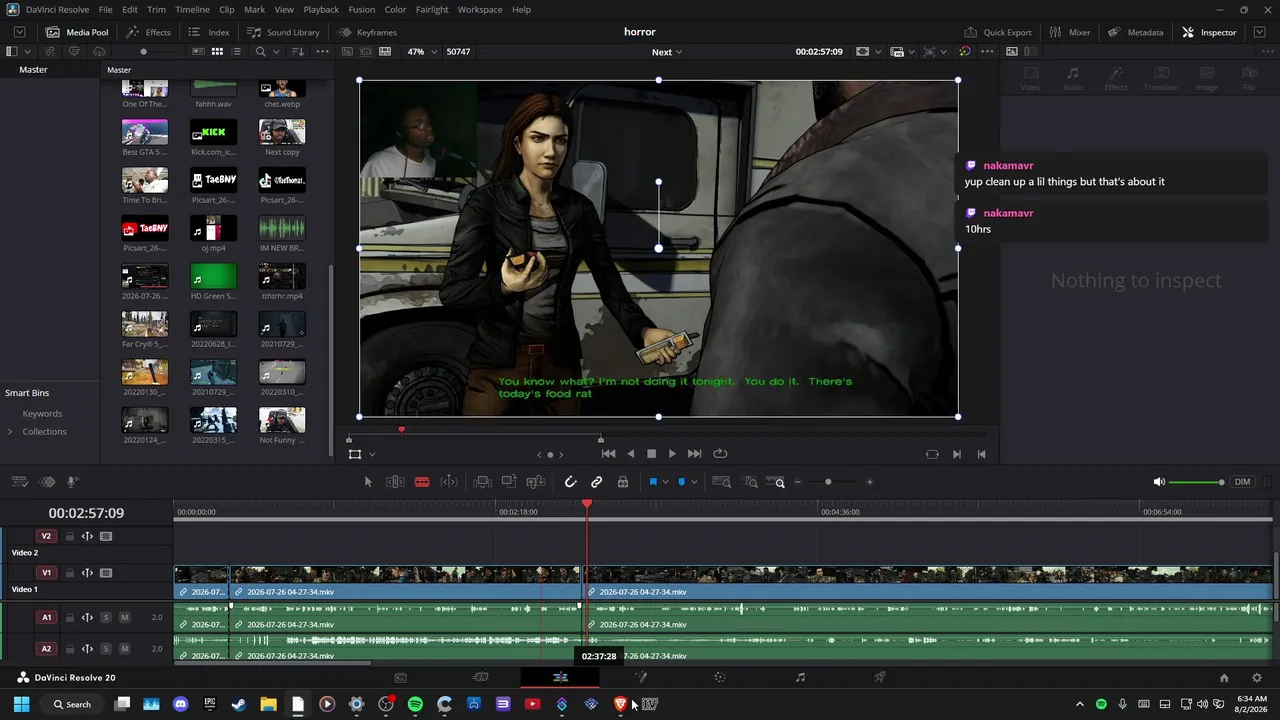Select the Master bin

[33, 70]
